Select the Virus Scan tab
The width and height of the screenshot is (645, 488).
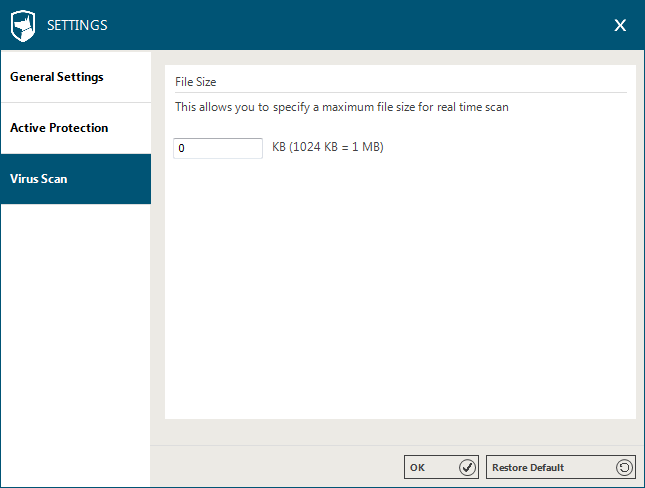click(76, 179)
